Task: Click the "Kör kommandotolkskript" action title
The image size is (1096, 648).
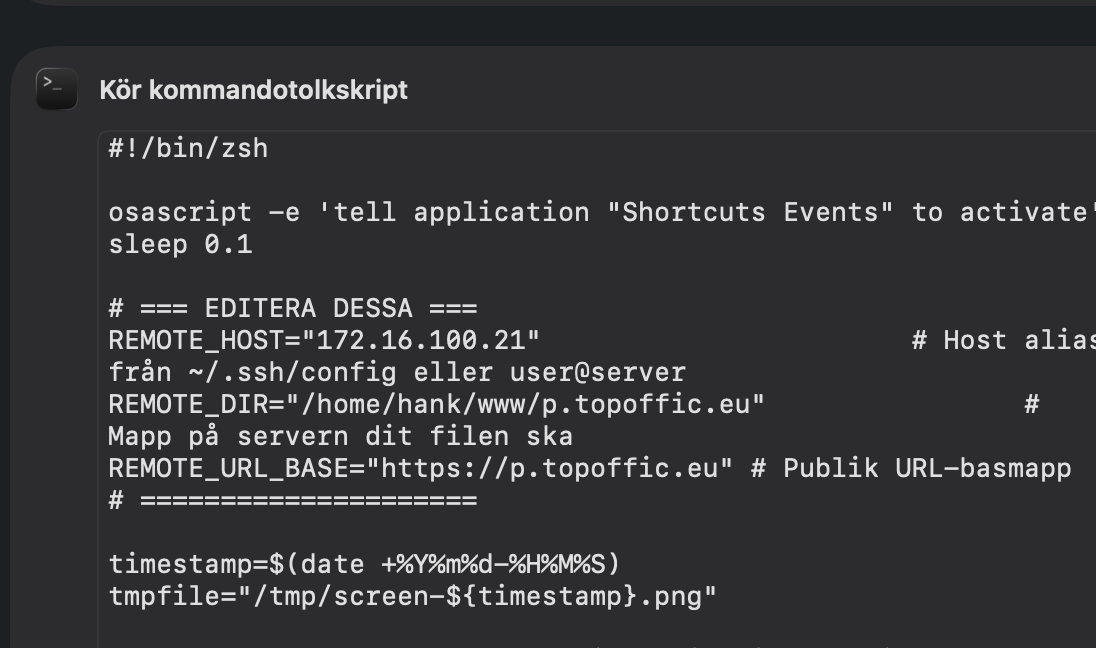Action: point(253,90)
